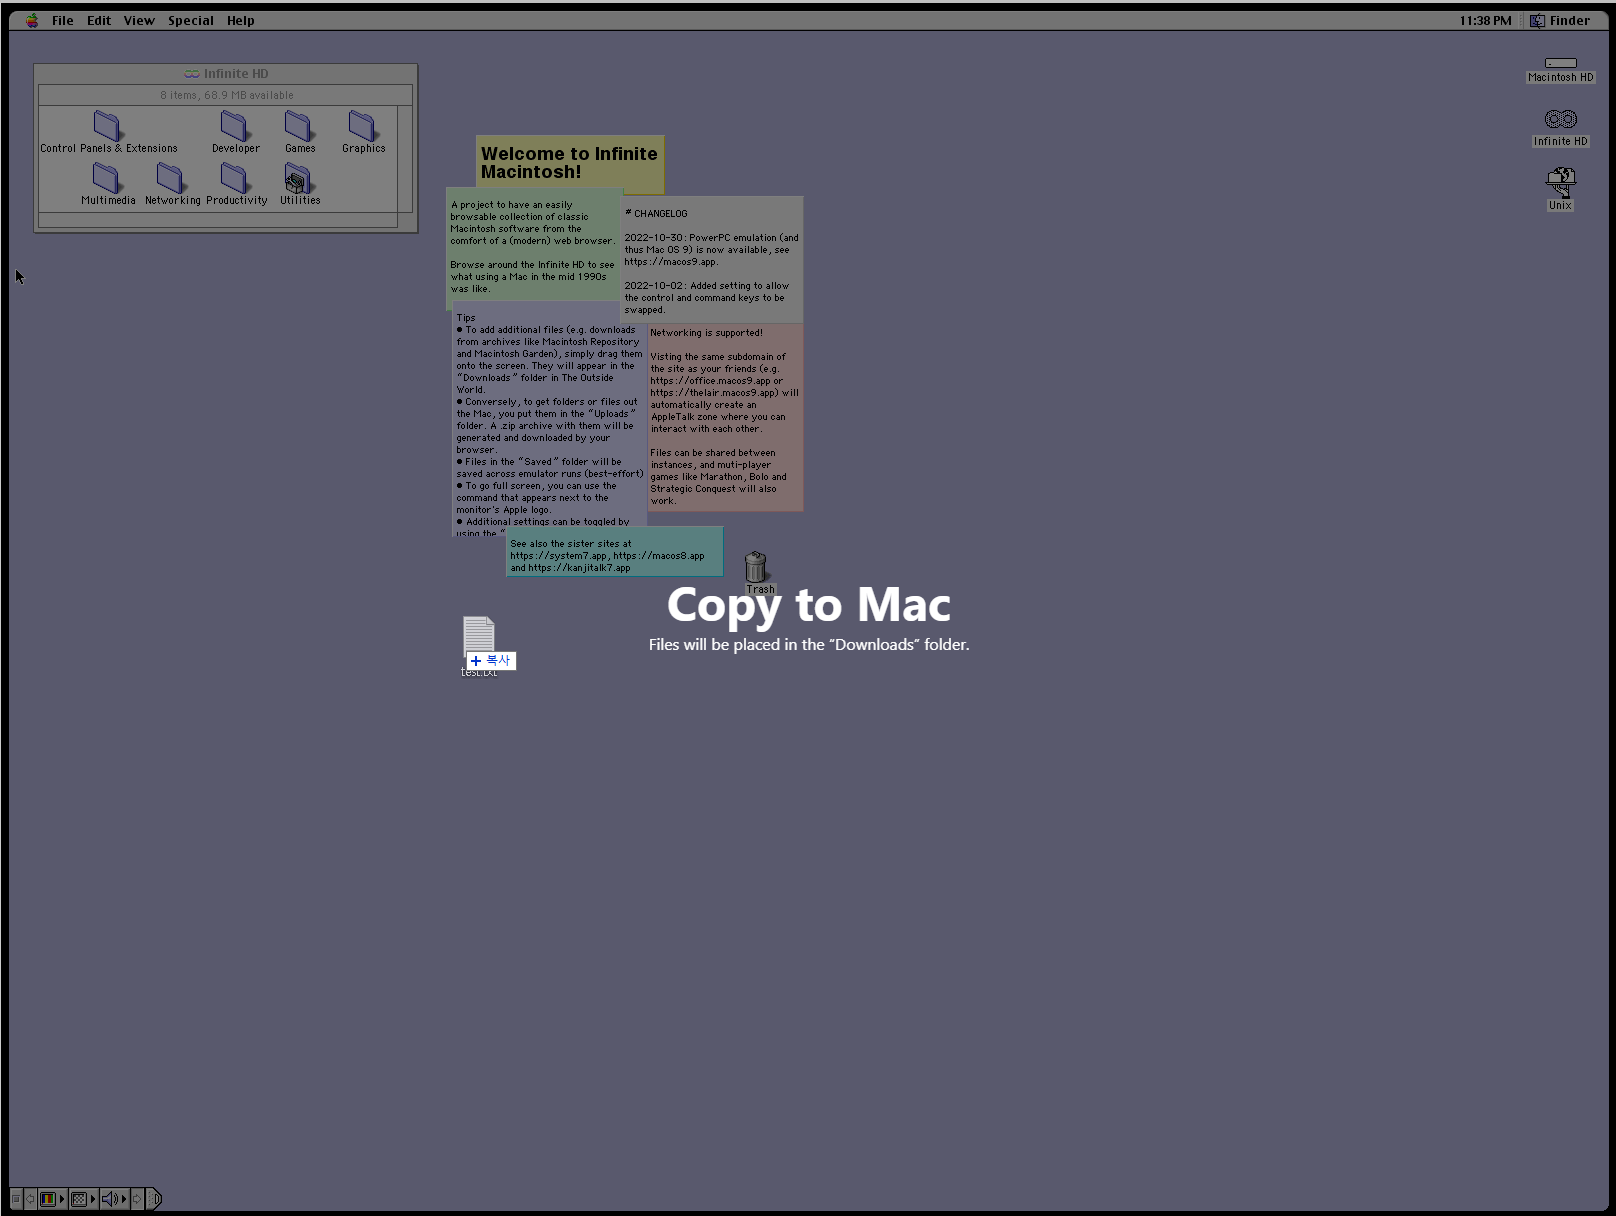Click the sister sites teal sticky note
The width and height of the screenshot is (1616, 1216).
click(x=614, y=554)
